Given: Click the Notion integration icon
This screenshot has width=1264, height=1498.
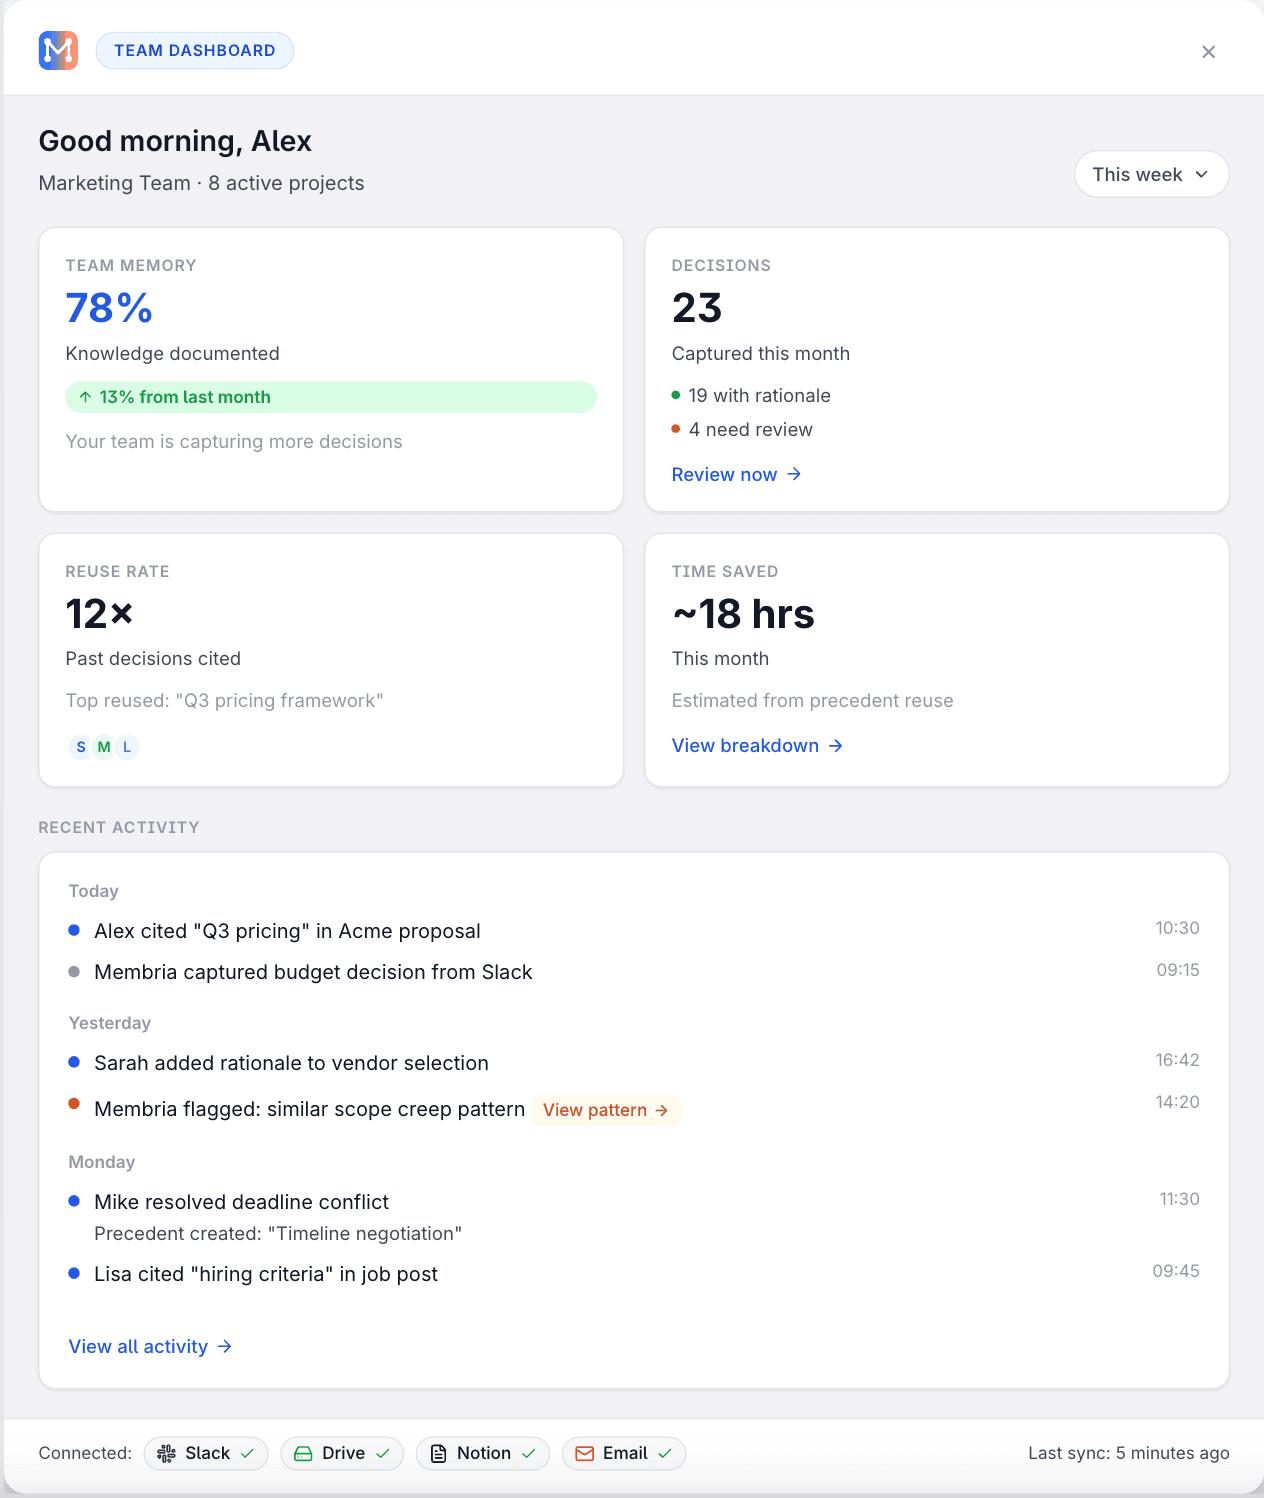Looking at the screenshot, I should click(x=440, y=1453).
